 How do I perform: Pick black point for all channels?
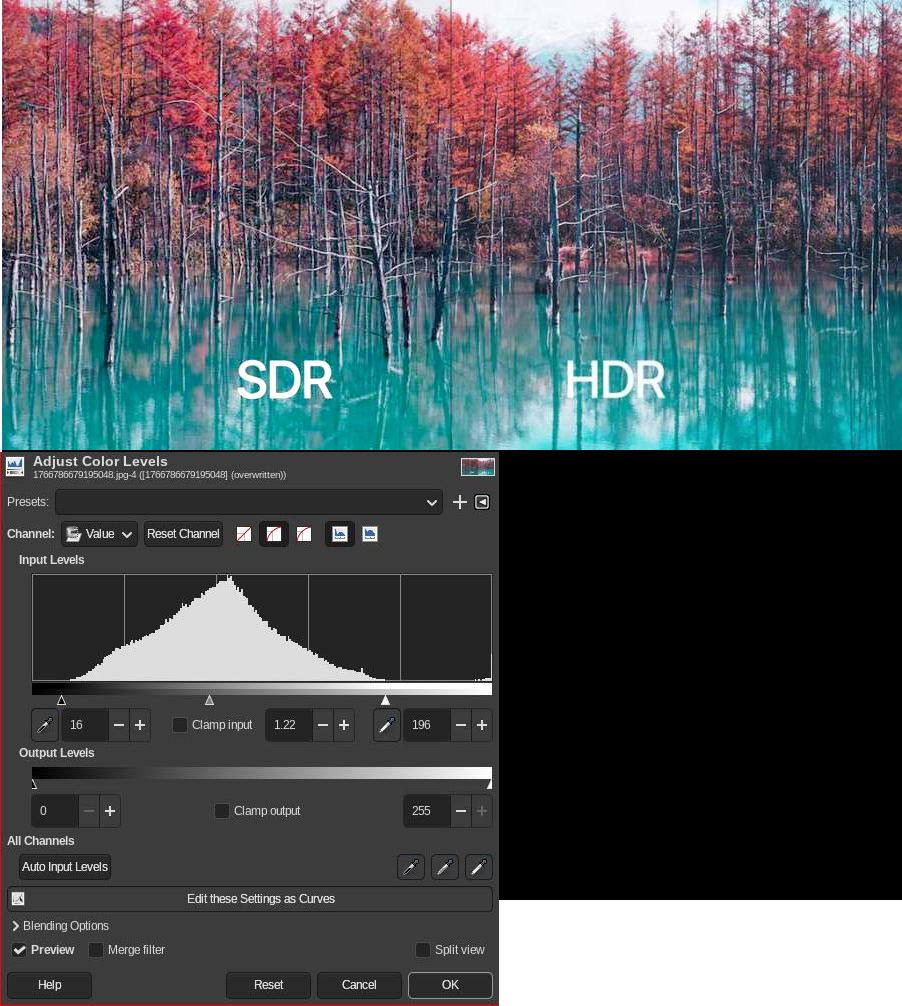tap(411, 867)
